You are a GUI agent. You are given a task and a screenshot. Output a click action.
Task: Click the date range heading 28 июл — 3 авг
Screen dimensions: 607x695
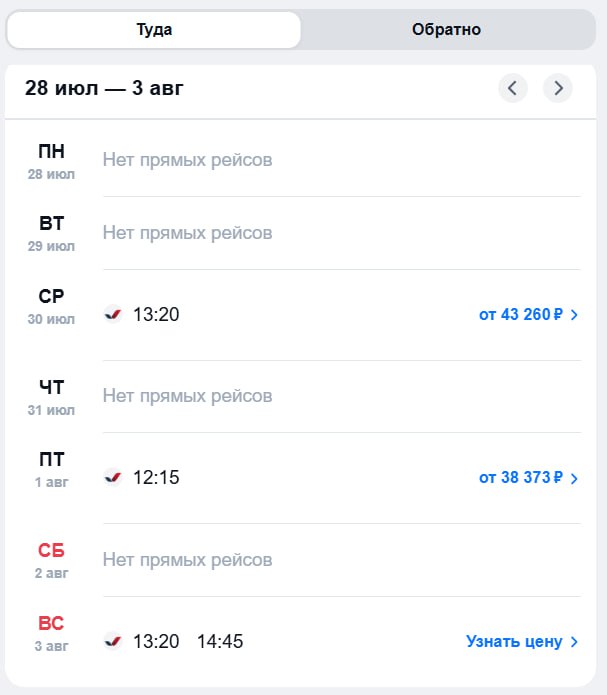[x=104, y=88]
